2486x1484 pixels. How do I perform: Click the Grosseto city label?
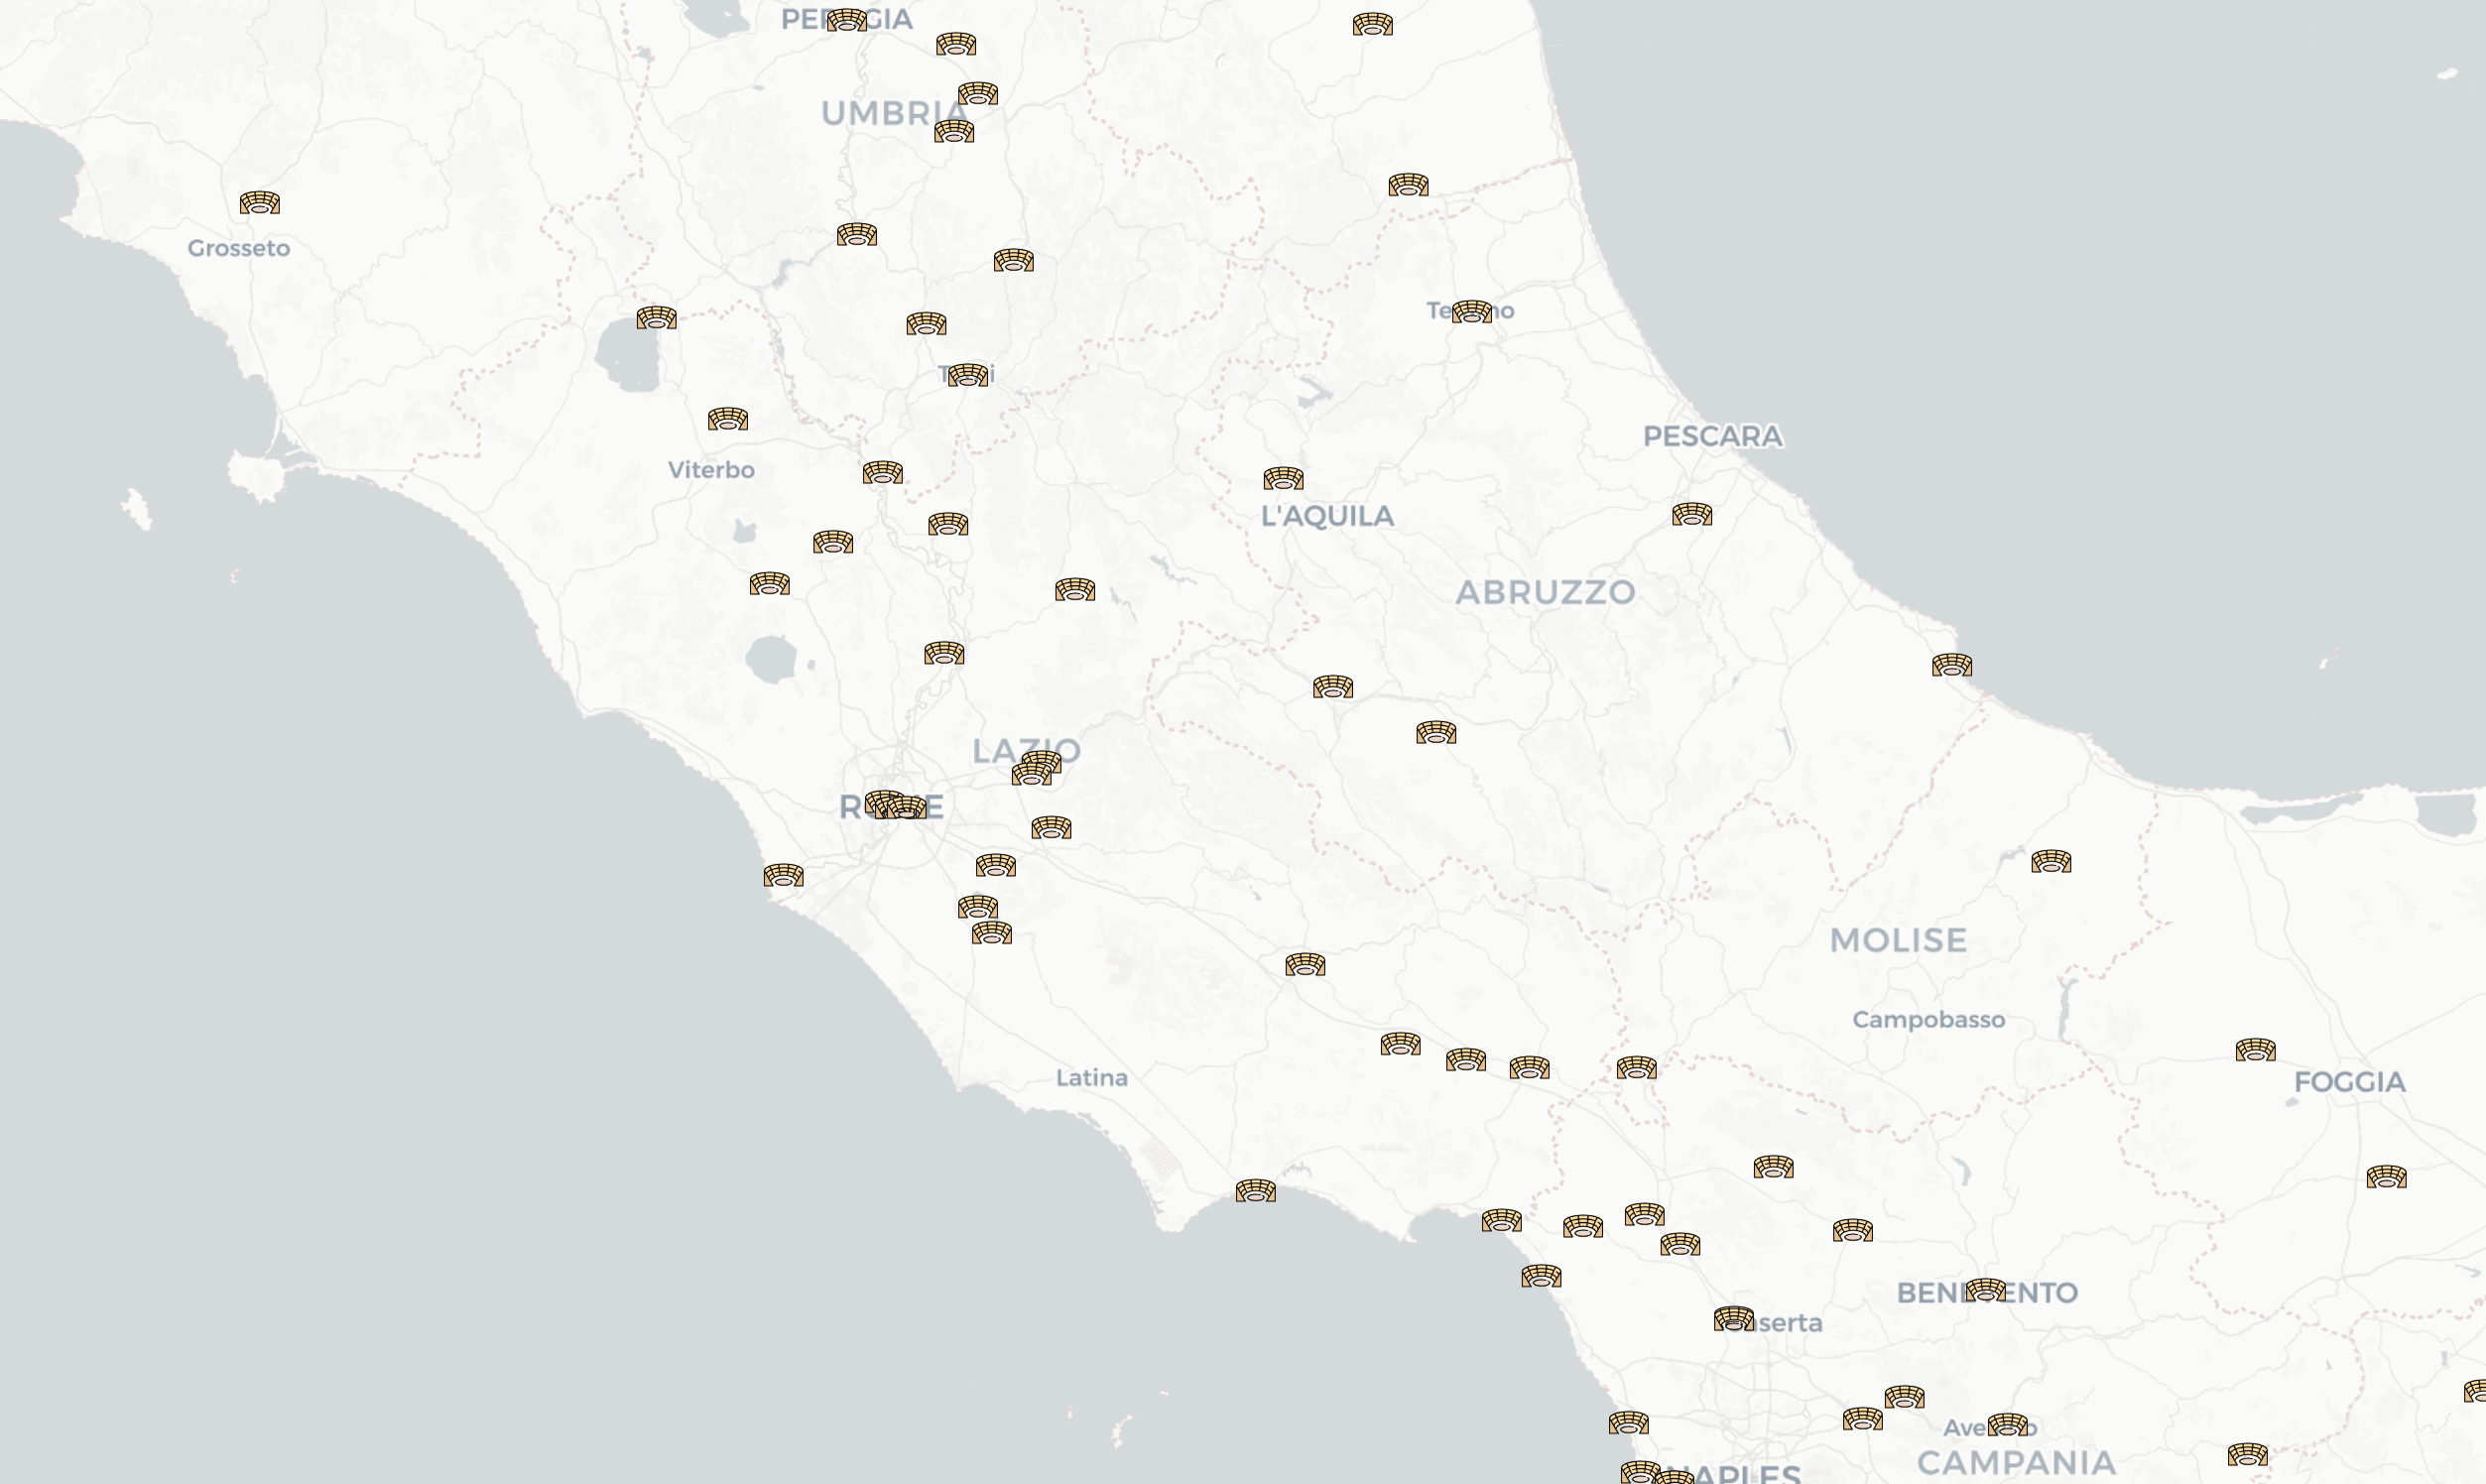(x=239, y=248)
